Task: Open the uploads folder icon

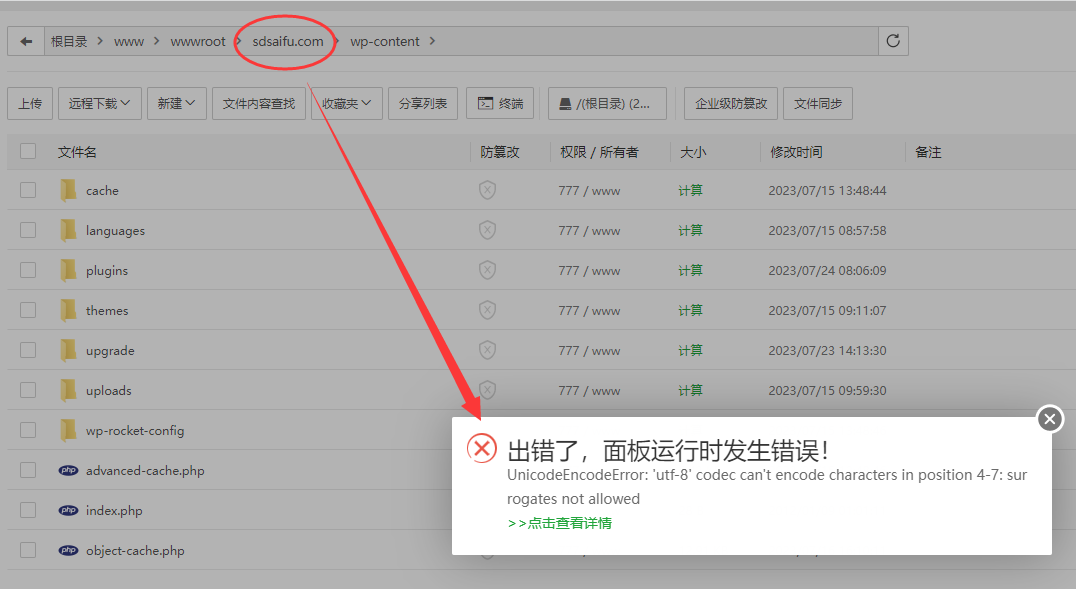Action: [x=68, y=390]
